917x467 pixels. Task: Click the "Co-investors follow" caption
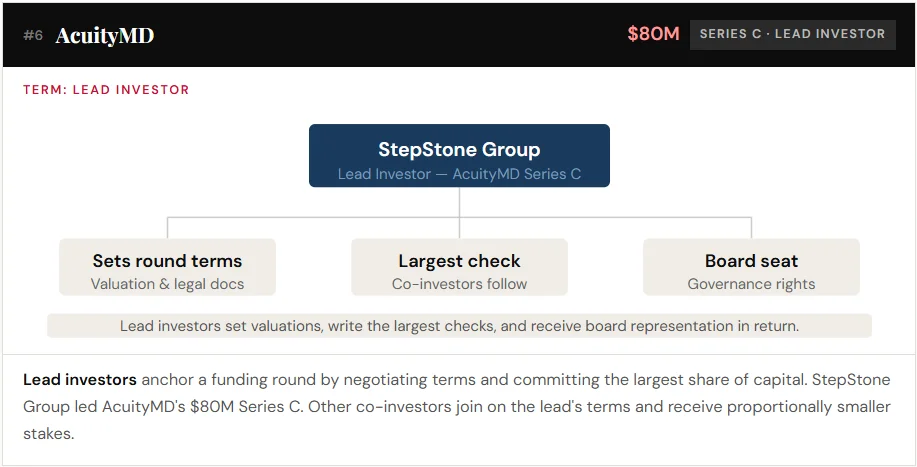pos(459,284)
